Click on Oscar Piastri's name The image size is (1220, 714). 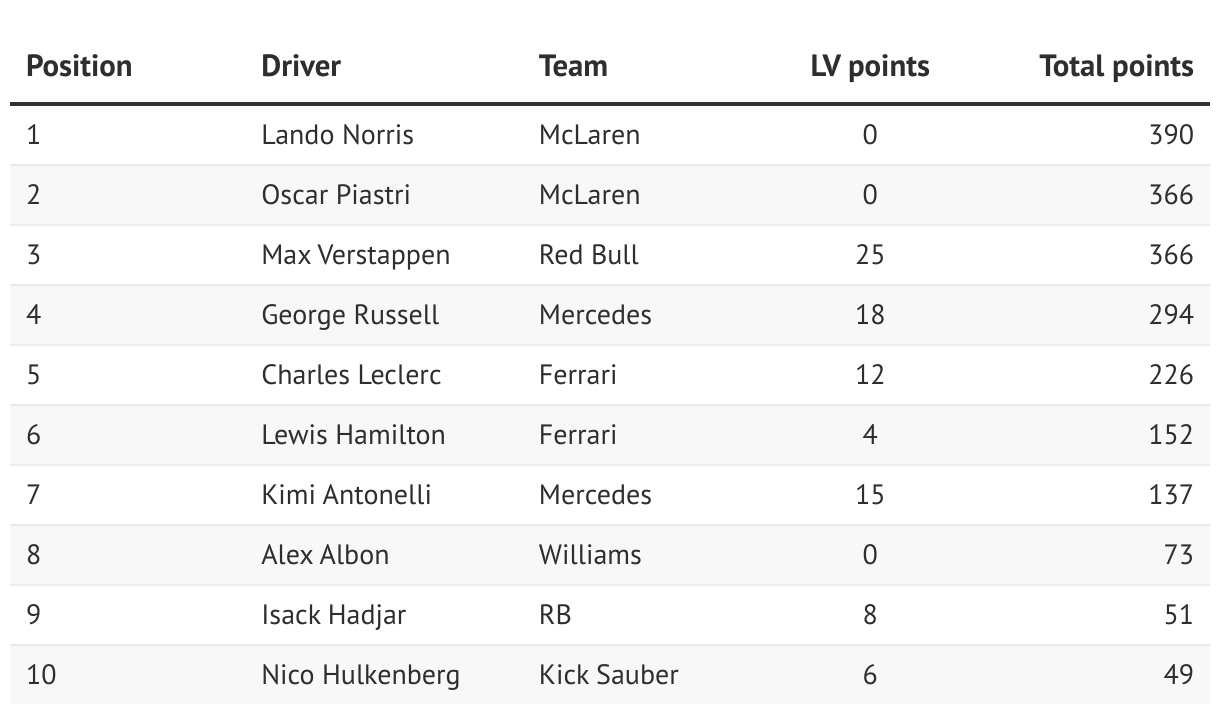(336, 194)
